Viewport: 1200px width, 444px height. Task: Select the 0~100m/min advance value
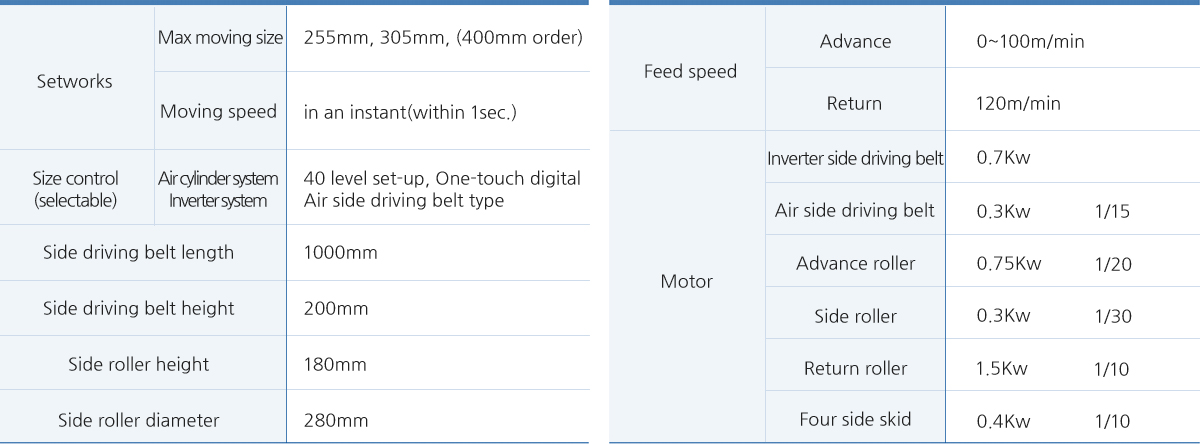1030,42
